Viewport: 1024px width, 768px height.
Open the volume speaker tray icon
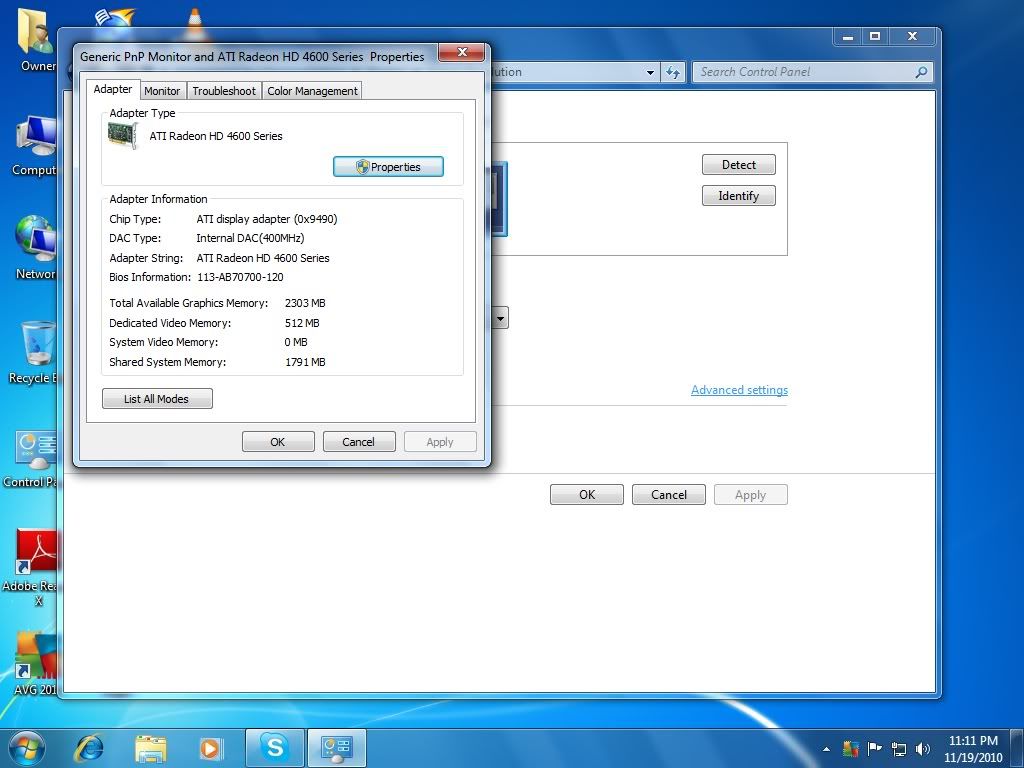[x=923, y=749]
